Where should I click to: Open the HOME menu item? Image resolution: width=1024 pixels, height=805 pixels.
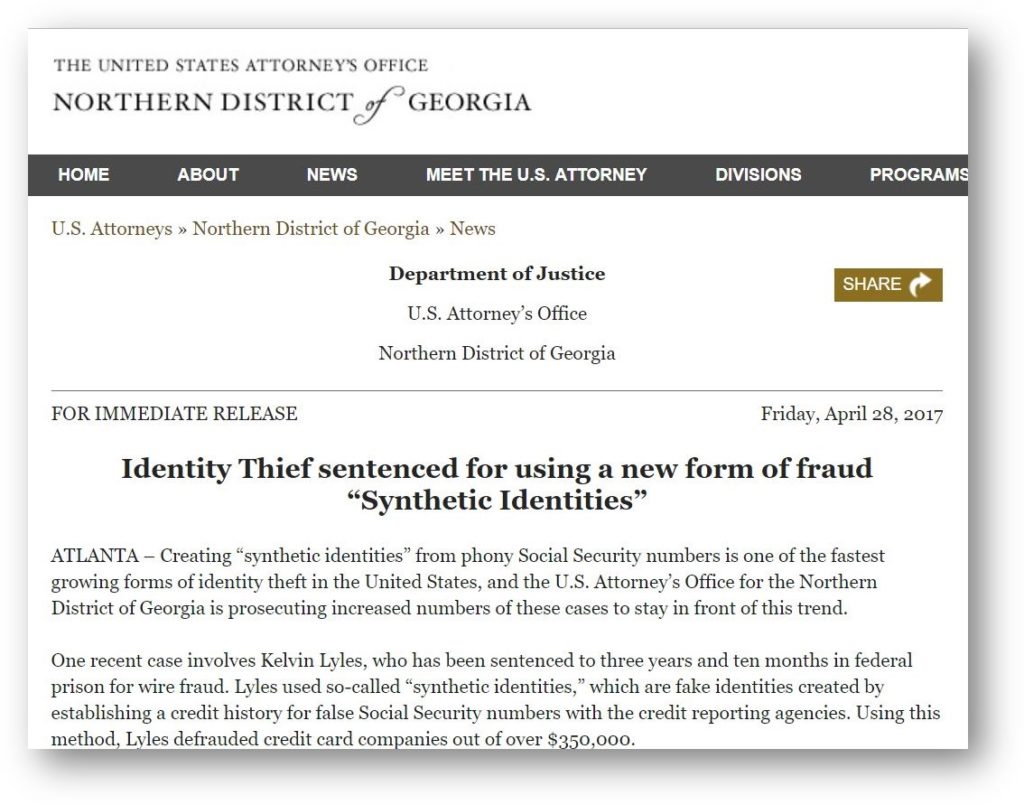coord(84,174)
